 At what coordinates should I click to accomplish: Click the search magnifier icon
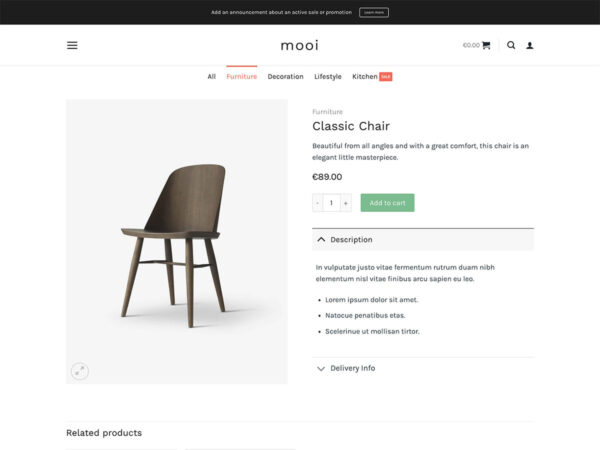tap(511, 45)
